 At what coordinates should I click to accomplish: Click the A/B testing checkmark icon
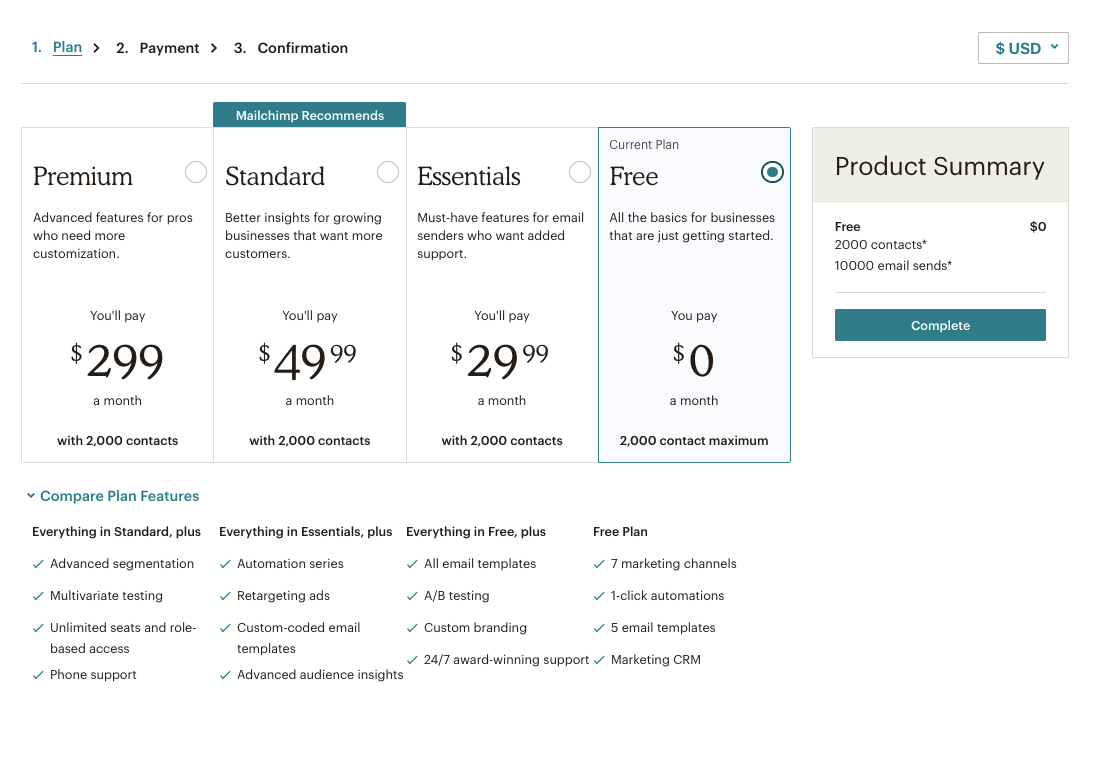[x=412, y=596]
